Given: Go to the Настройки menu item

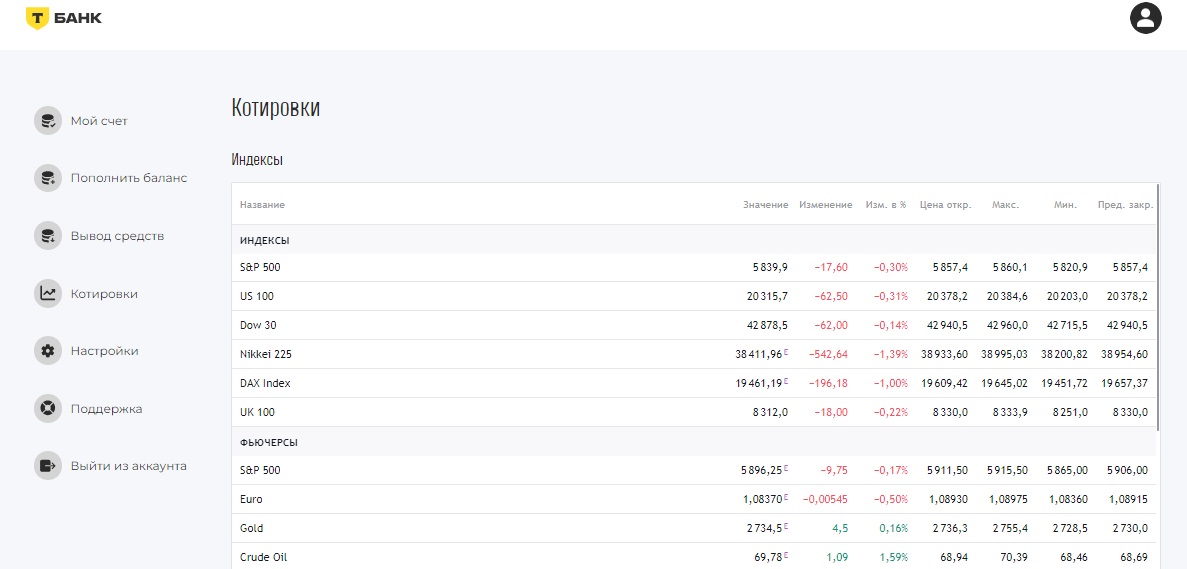Looking at the screenshot, I should [104, 351].
